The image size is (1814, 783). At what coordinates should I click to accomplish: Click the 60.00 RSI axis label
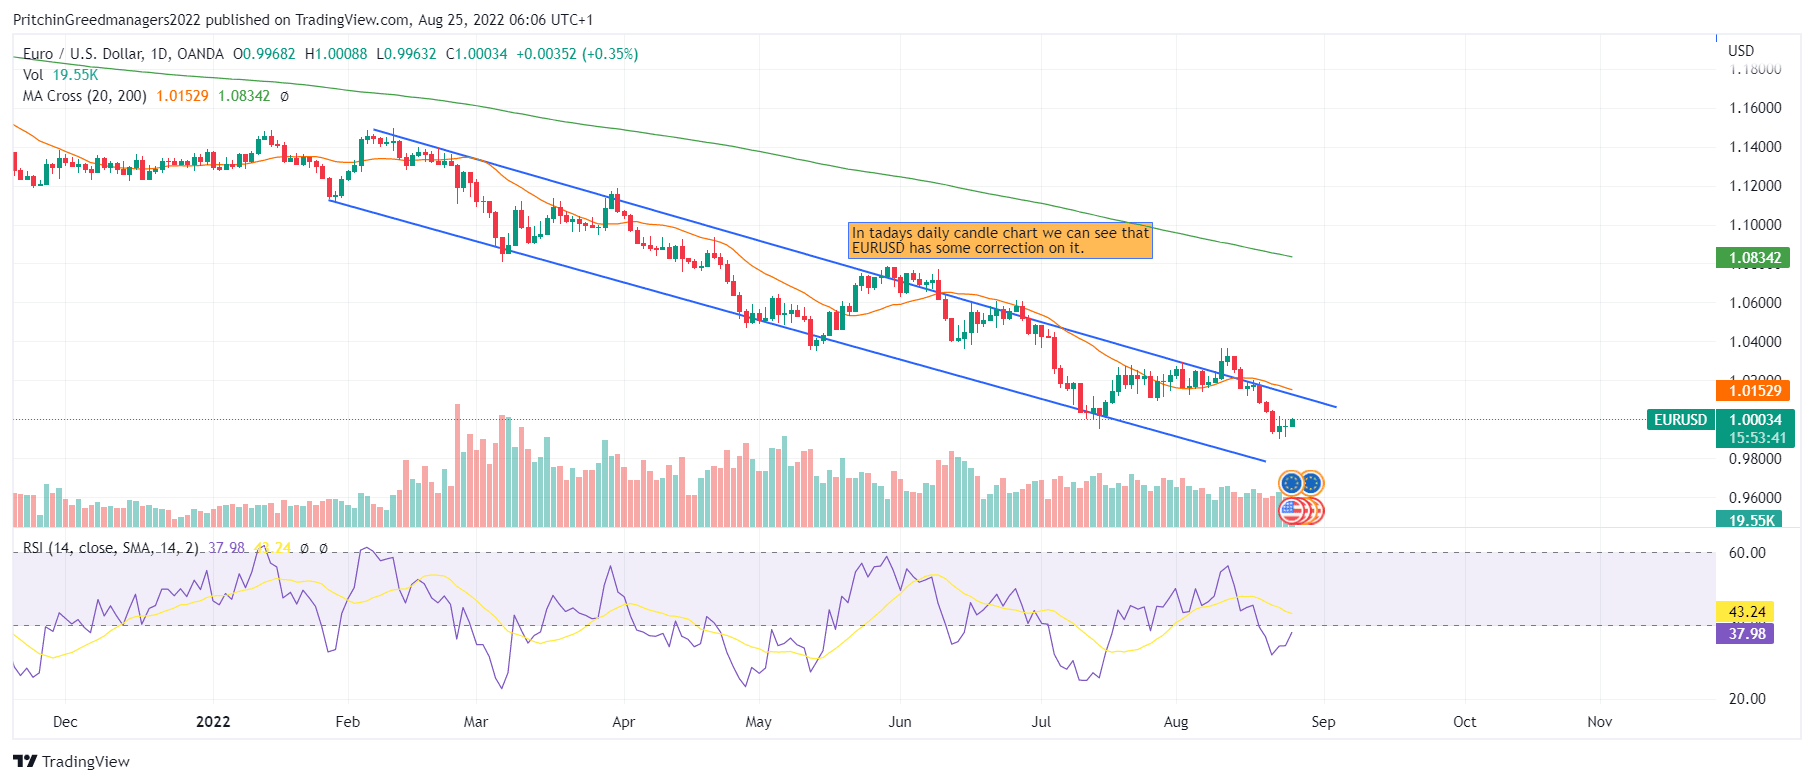point(1747,553)
